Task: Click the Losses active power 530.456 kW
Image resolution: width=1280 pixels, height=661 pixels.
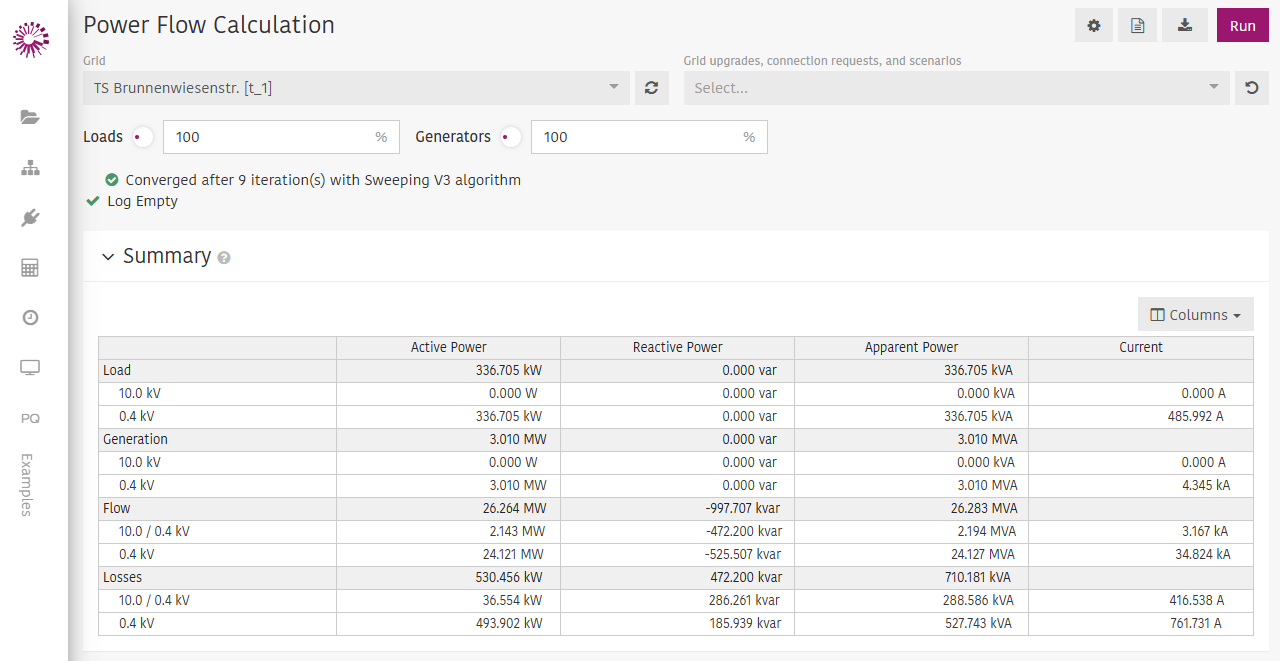Action: pyautogui.click(x=509, y=577)
